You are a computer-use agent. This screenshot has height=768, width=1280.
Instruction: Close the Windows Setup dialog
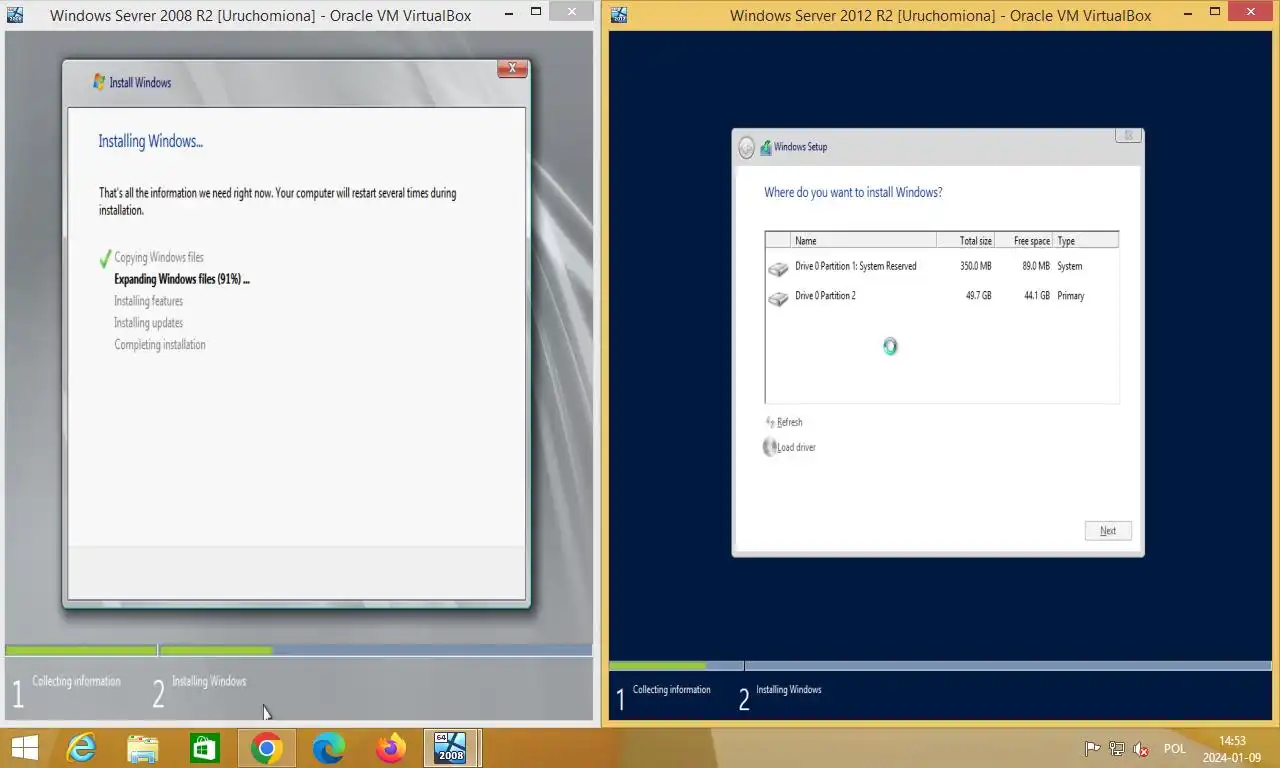[x=1128, y=135]
